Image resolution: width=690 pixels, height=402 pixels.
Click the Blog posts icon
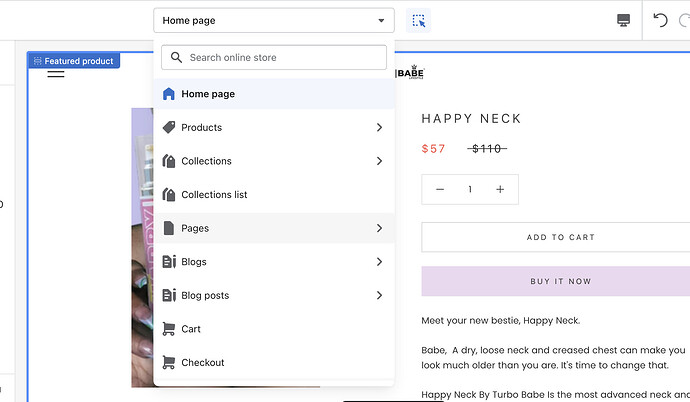pyautogui.click(x=168, y=296)
